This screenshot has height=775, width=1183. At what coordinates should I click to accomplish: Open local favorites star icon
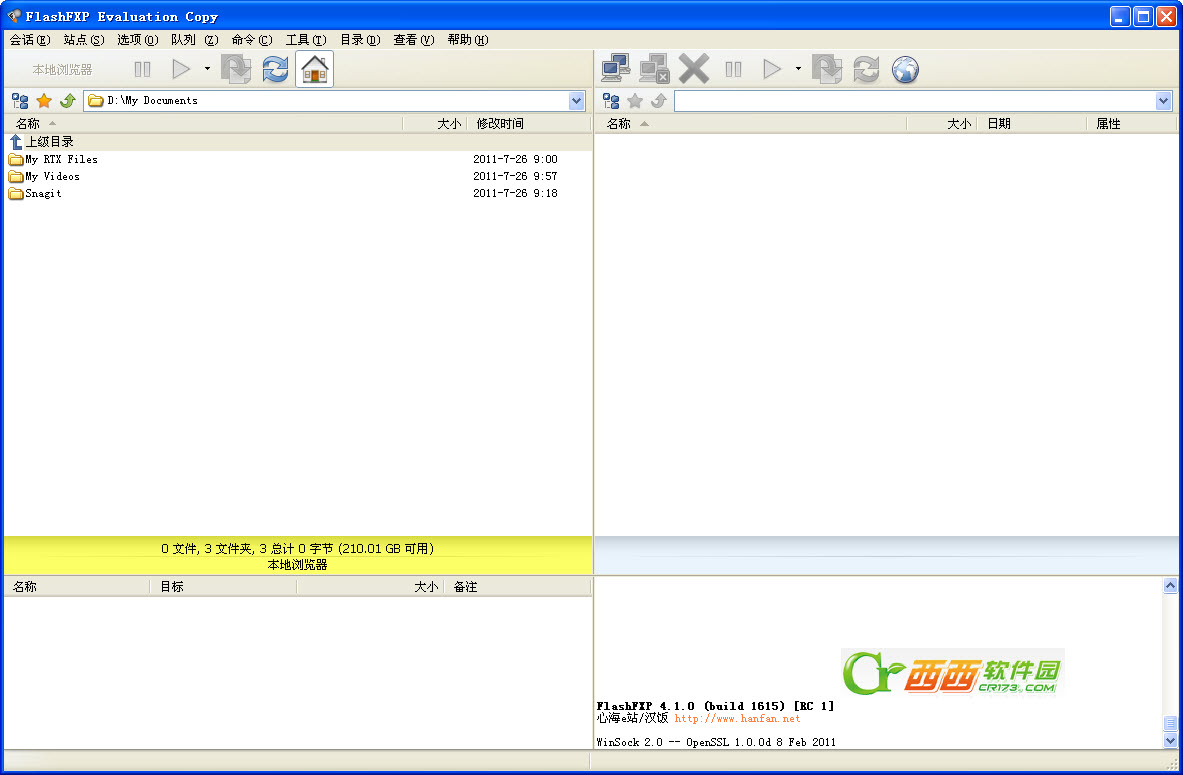click(44, 101)
